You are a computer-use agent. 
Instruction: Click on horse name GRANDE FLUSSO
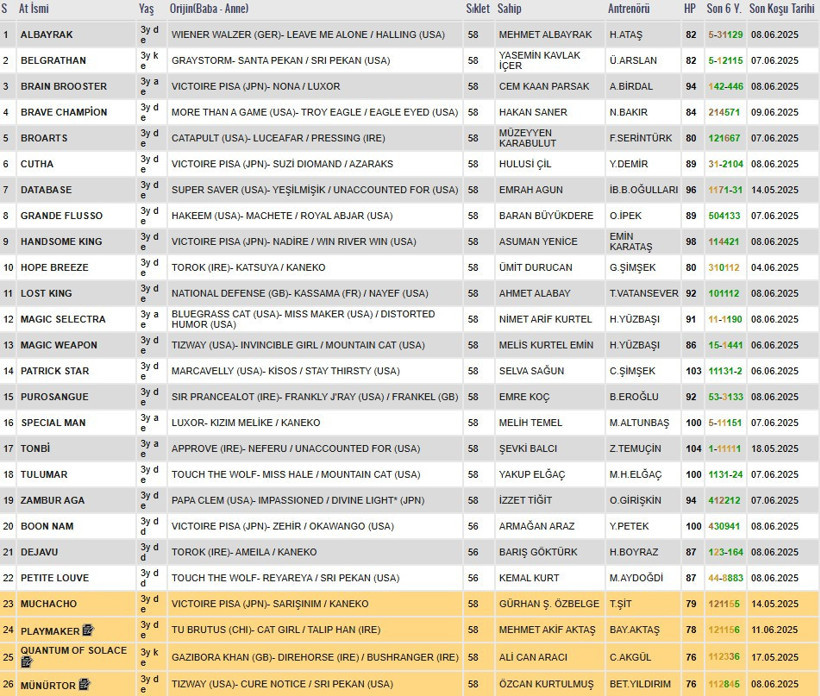pos(61,216)
